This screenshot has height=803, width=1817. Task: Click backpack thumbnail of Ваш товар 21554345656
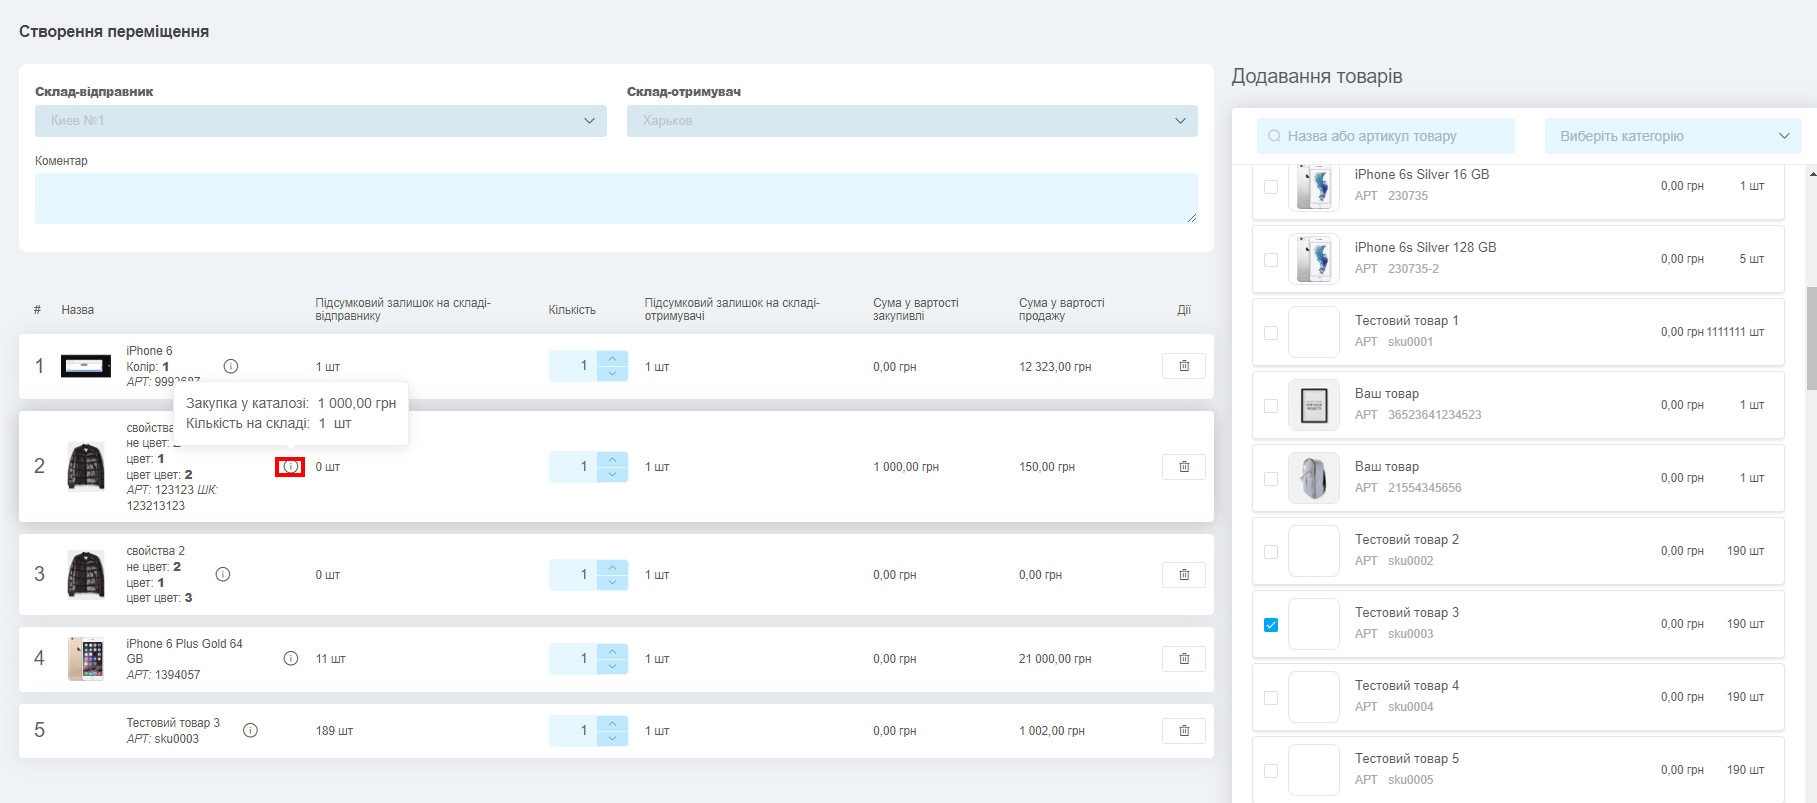click(x=1314, y=478)
